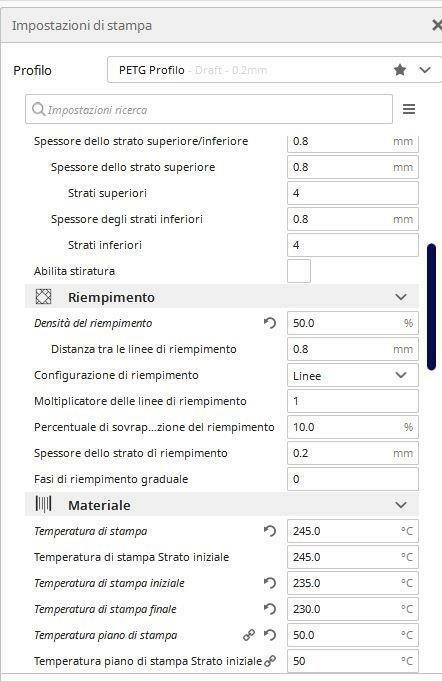Click Moltiplicatore delle linee di riempimento field

tap(353, 401)
